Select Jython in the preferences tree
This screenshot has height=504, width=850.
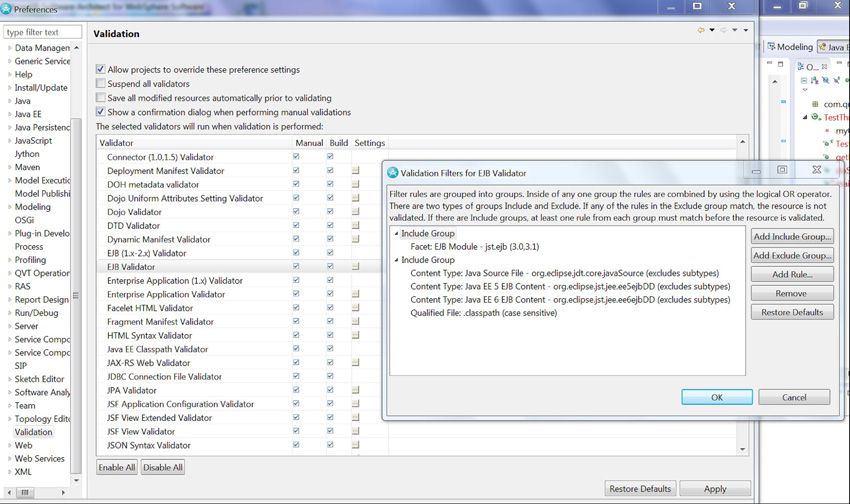tap(27, 154)
